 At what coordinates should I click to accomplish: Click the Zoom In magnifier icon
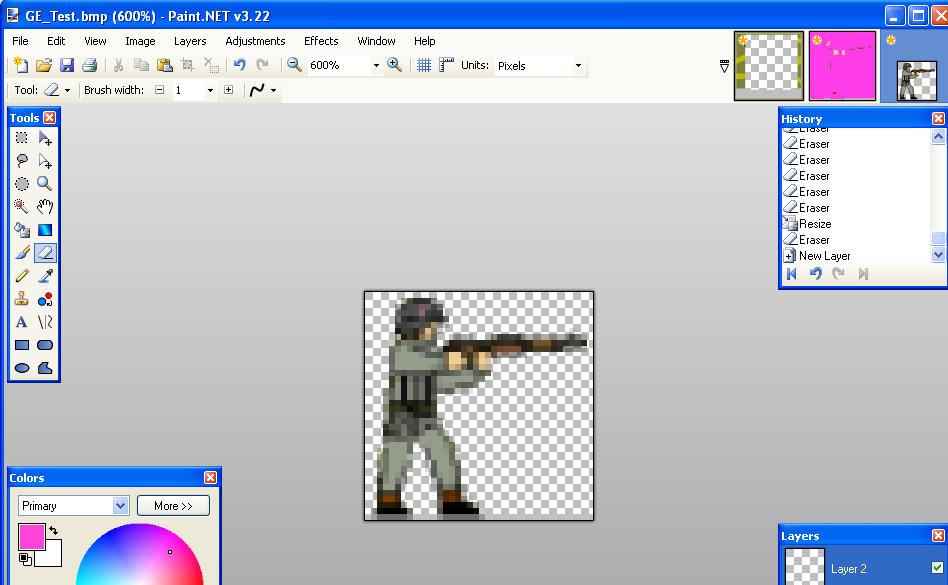point(394,65)
